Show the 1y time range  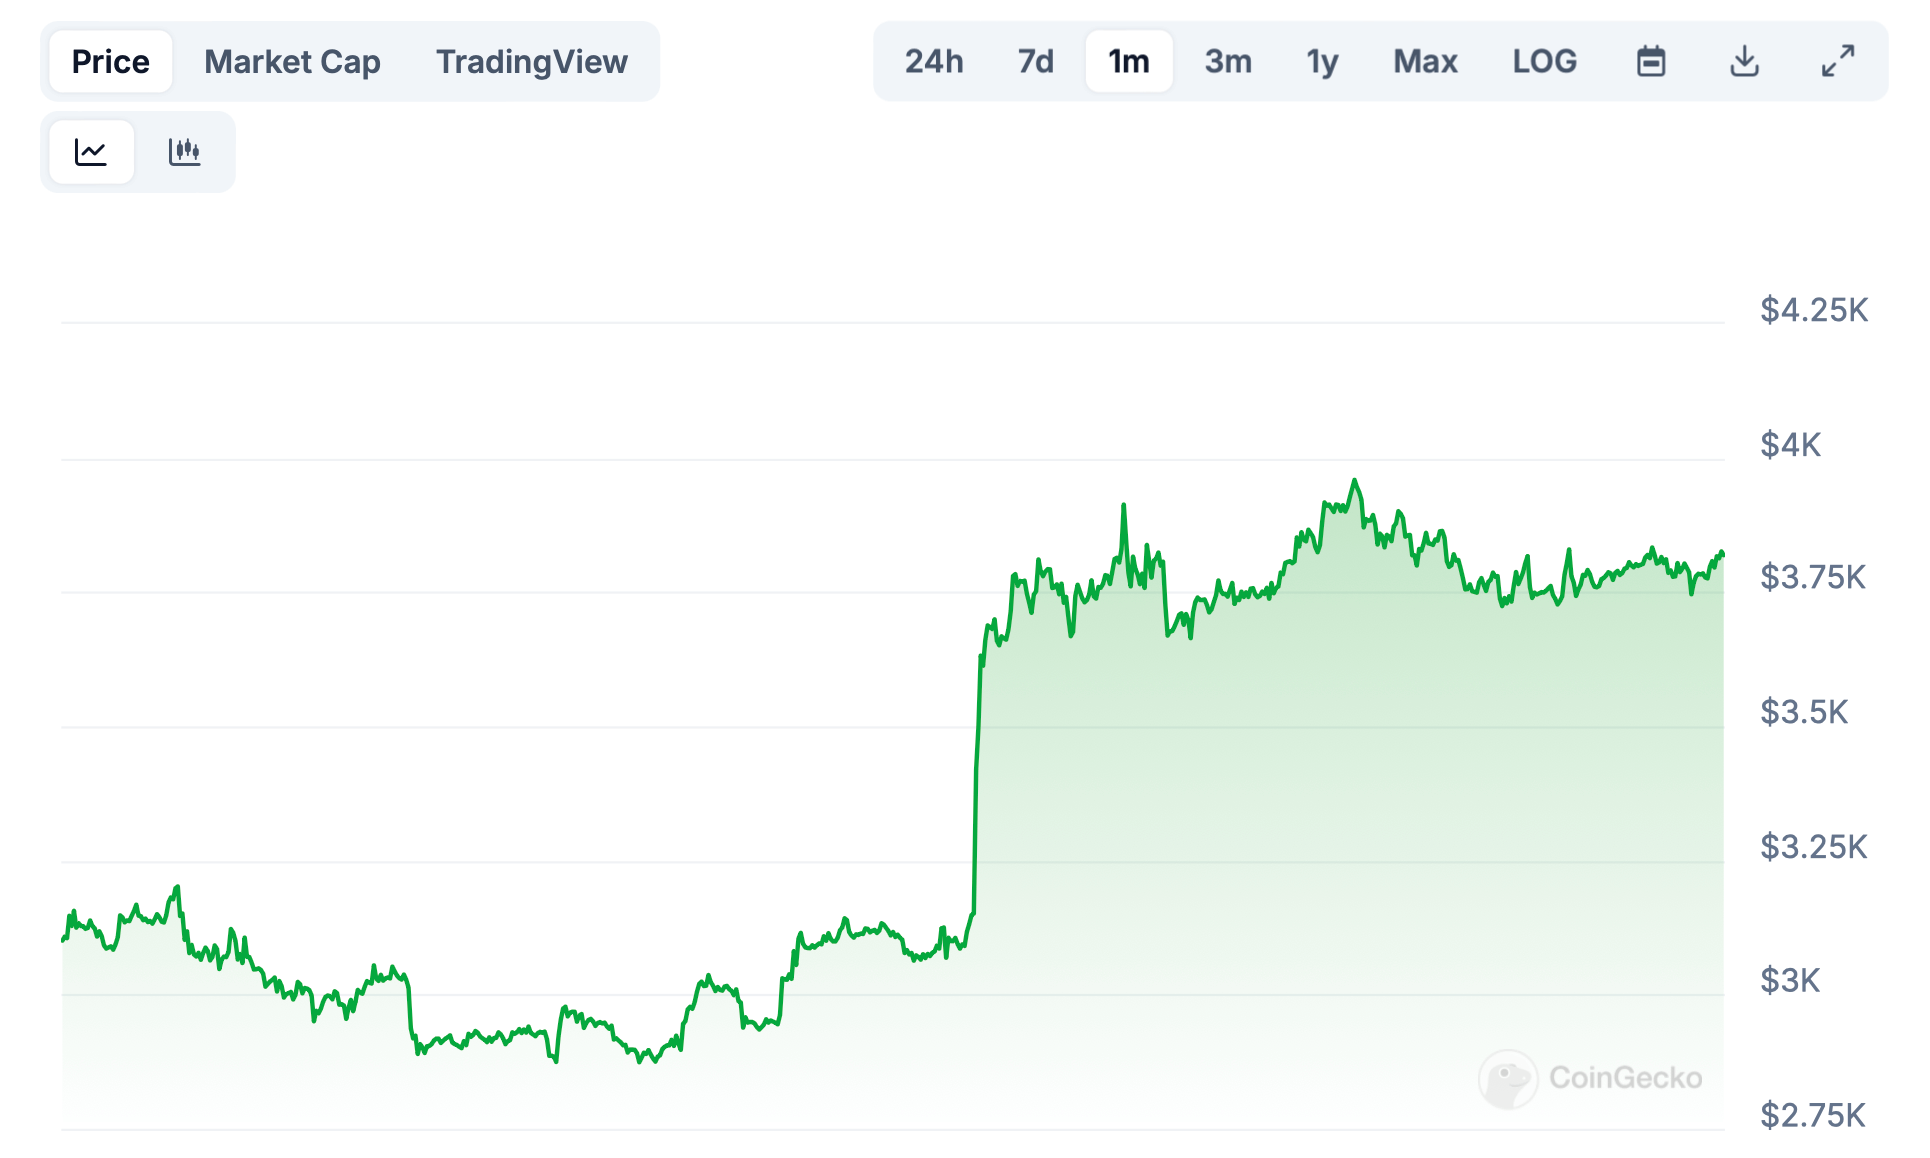pos(1322,61)
